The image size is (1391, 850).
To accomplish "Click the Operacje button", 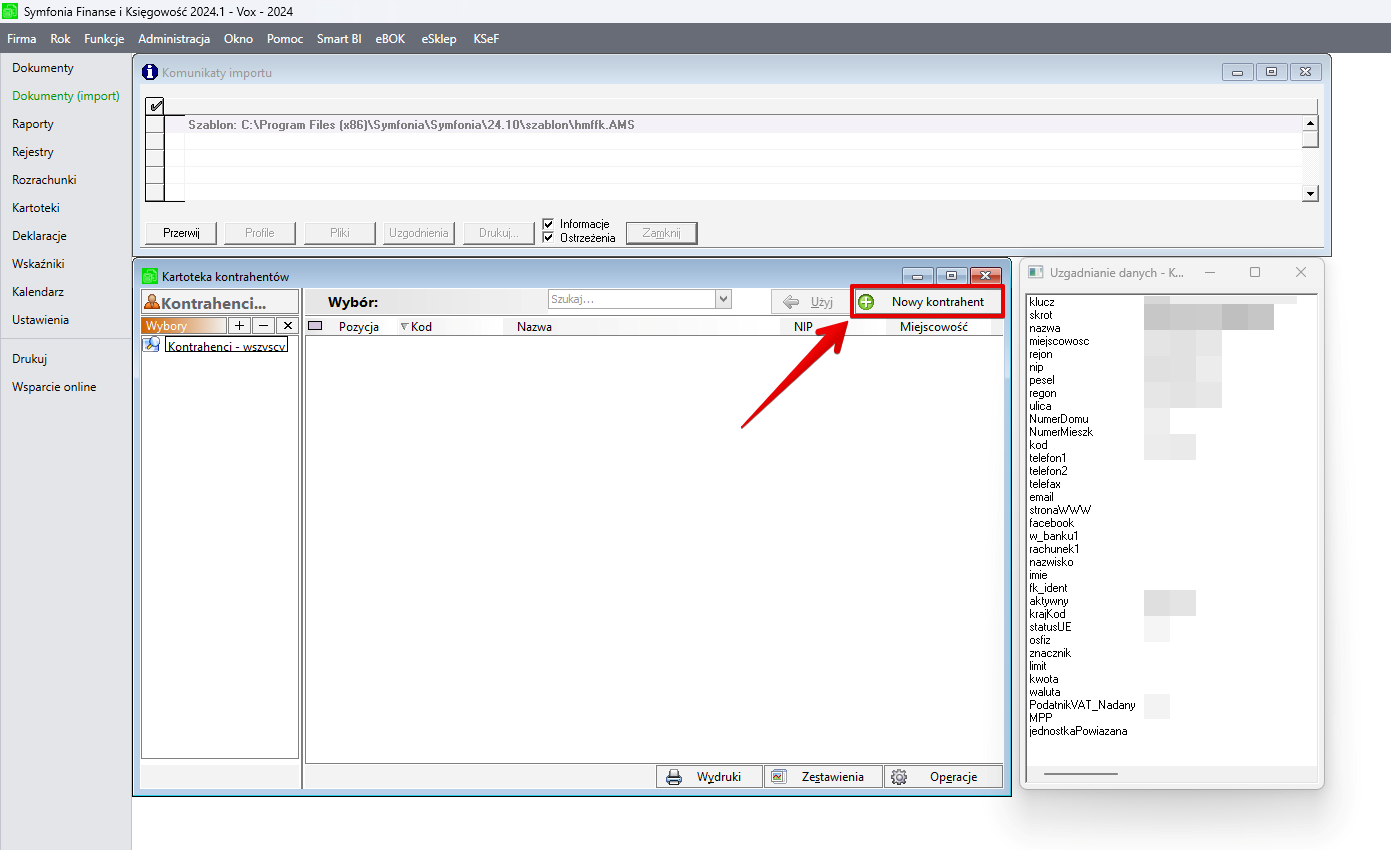I will point(943,777).
